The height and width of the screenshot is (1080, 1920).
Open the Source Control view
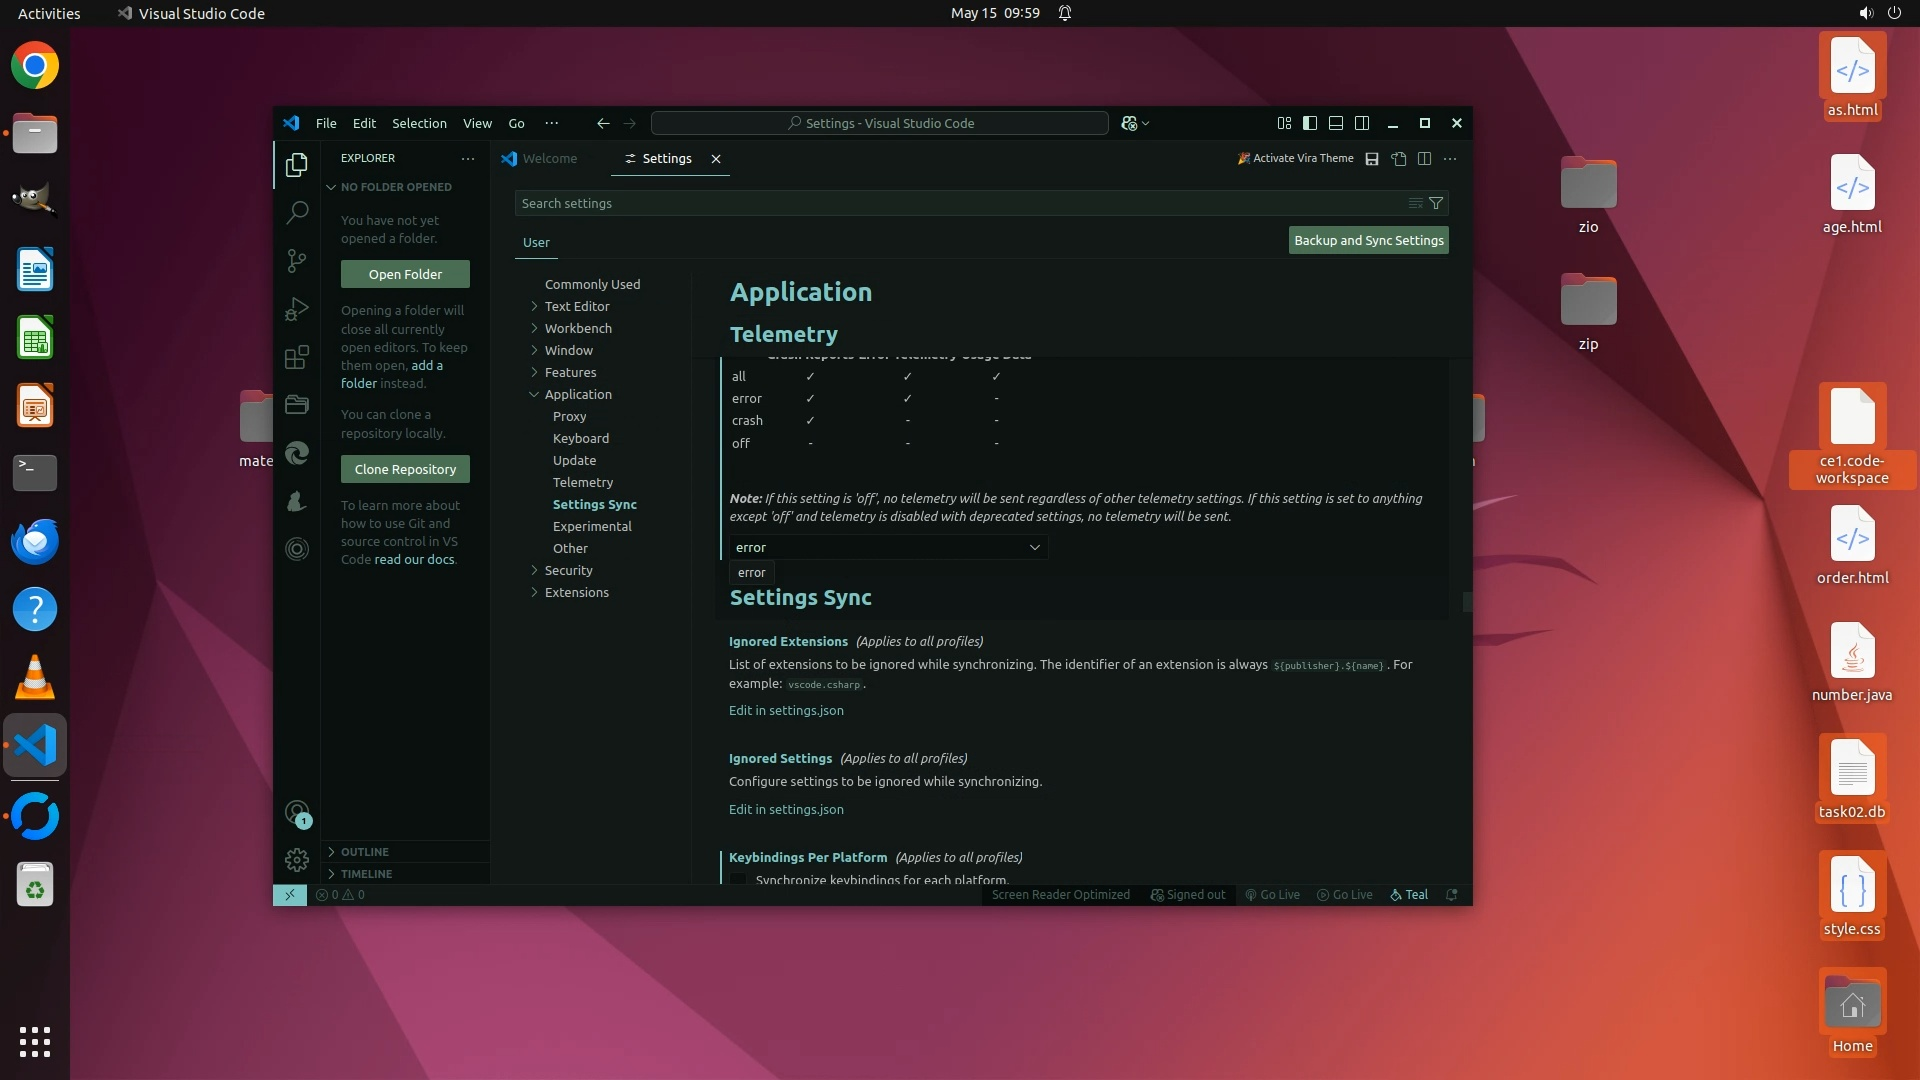297,261
